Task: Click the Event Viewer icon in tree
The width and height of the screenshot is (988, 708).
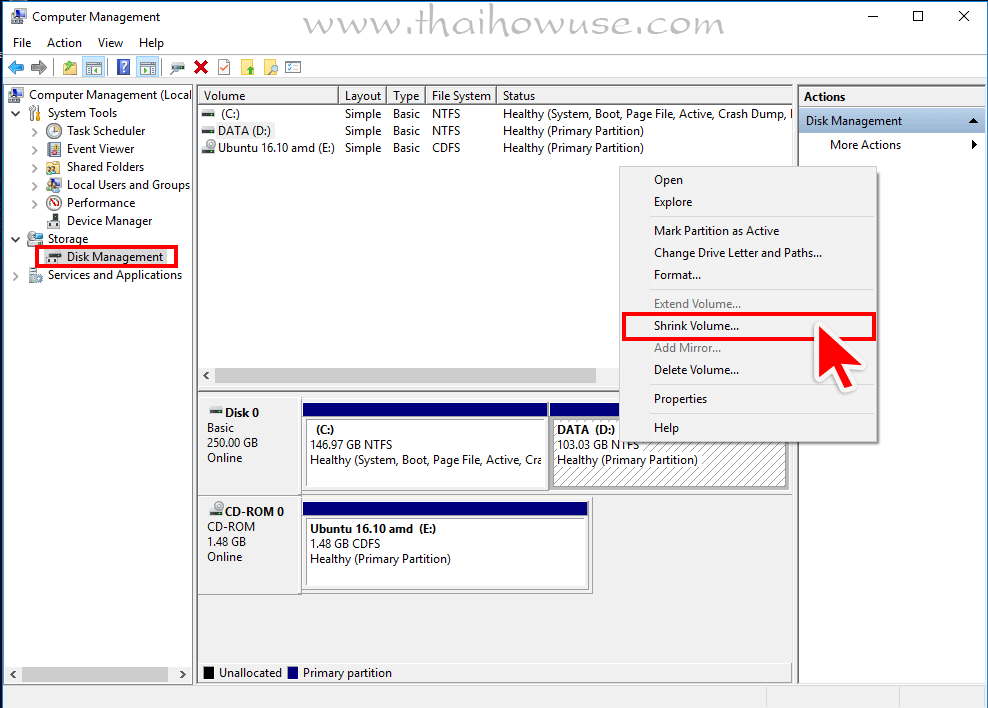Action: 54,149
